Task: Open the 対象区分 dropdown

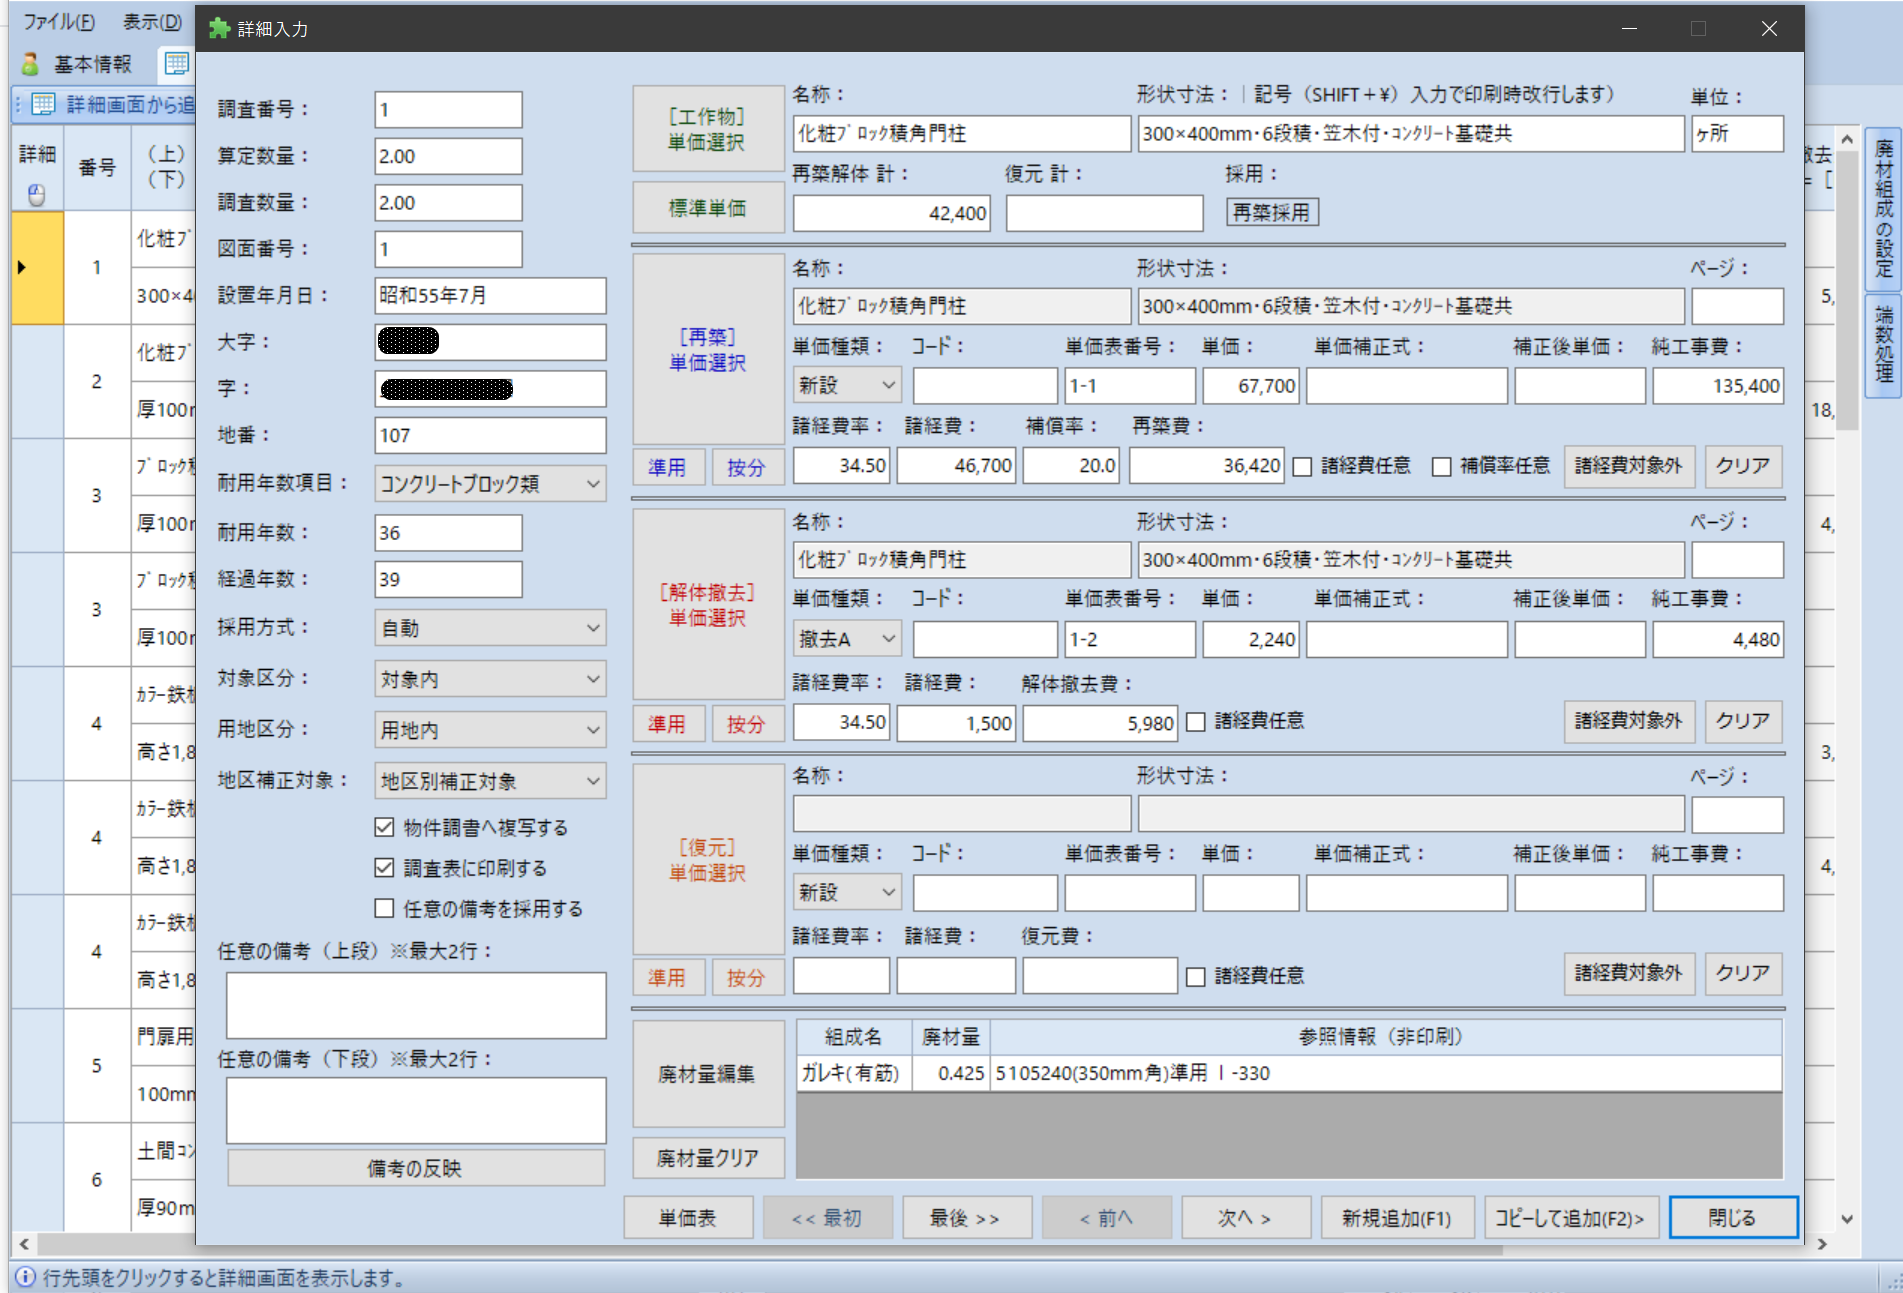Action: [x=490, y=679]
